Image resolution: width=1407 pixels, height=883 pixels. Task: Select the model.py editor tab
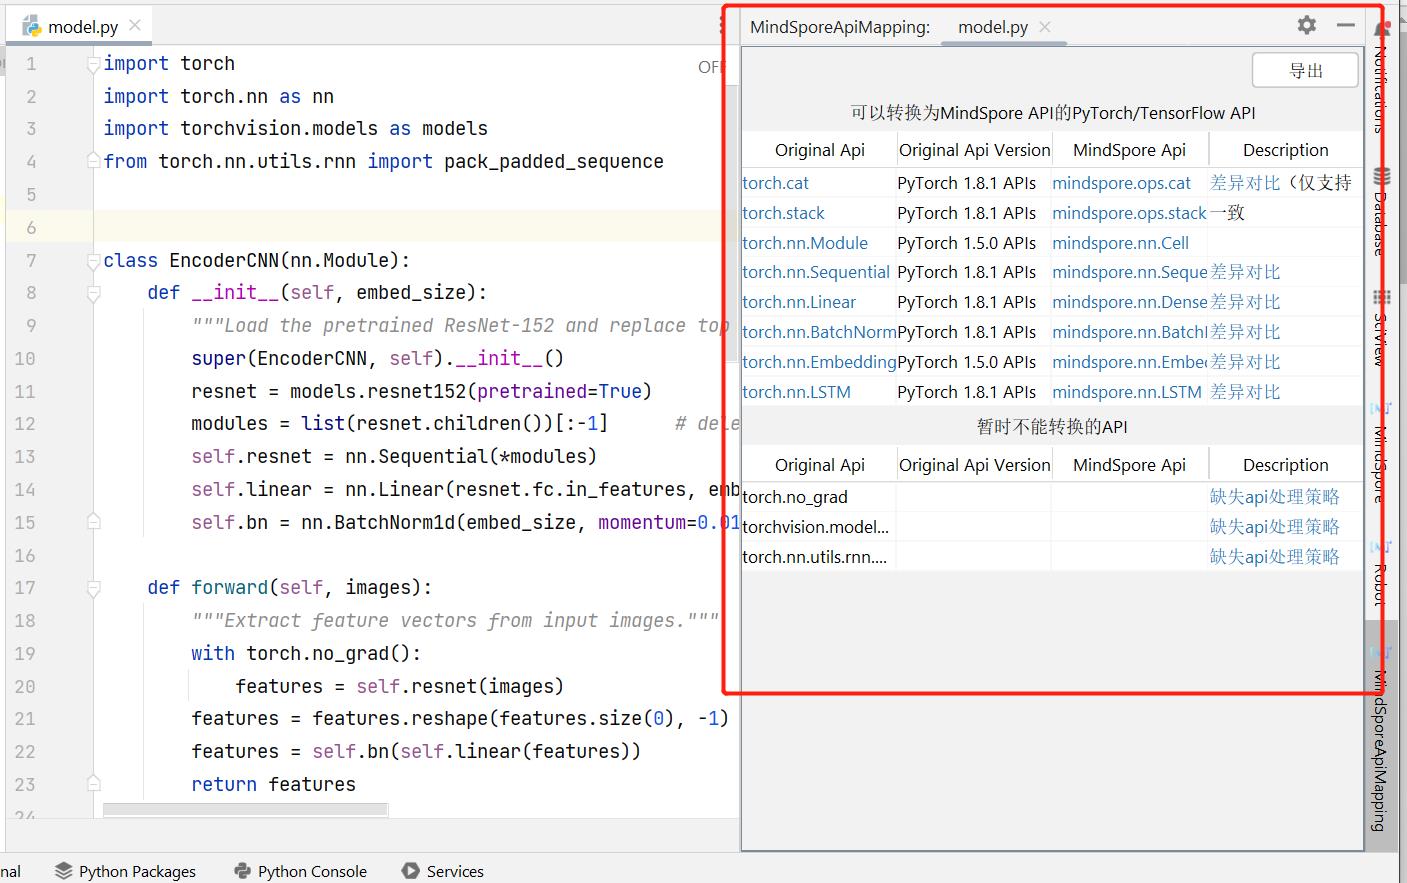(82, 27)
